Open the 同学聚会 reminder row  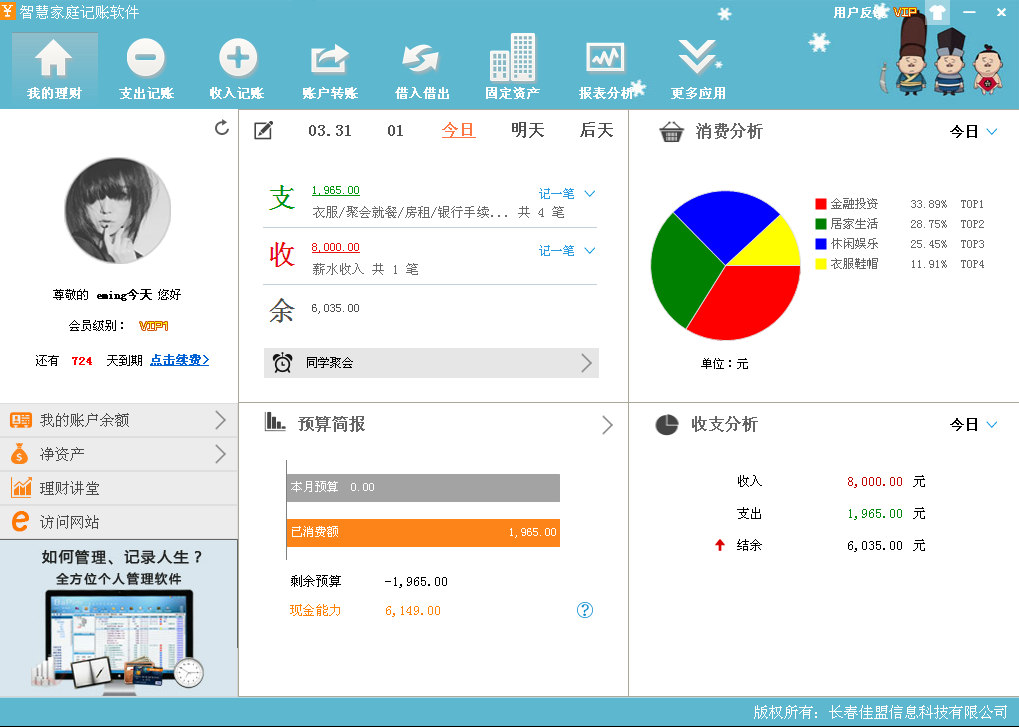(x=431, y=363)
